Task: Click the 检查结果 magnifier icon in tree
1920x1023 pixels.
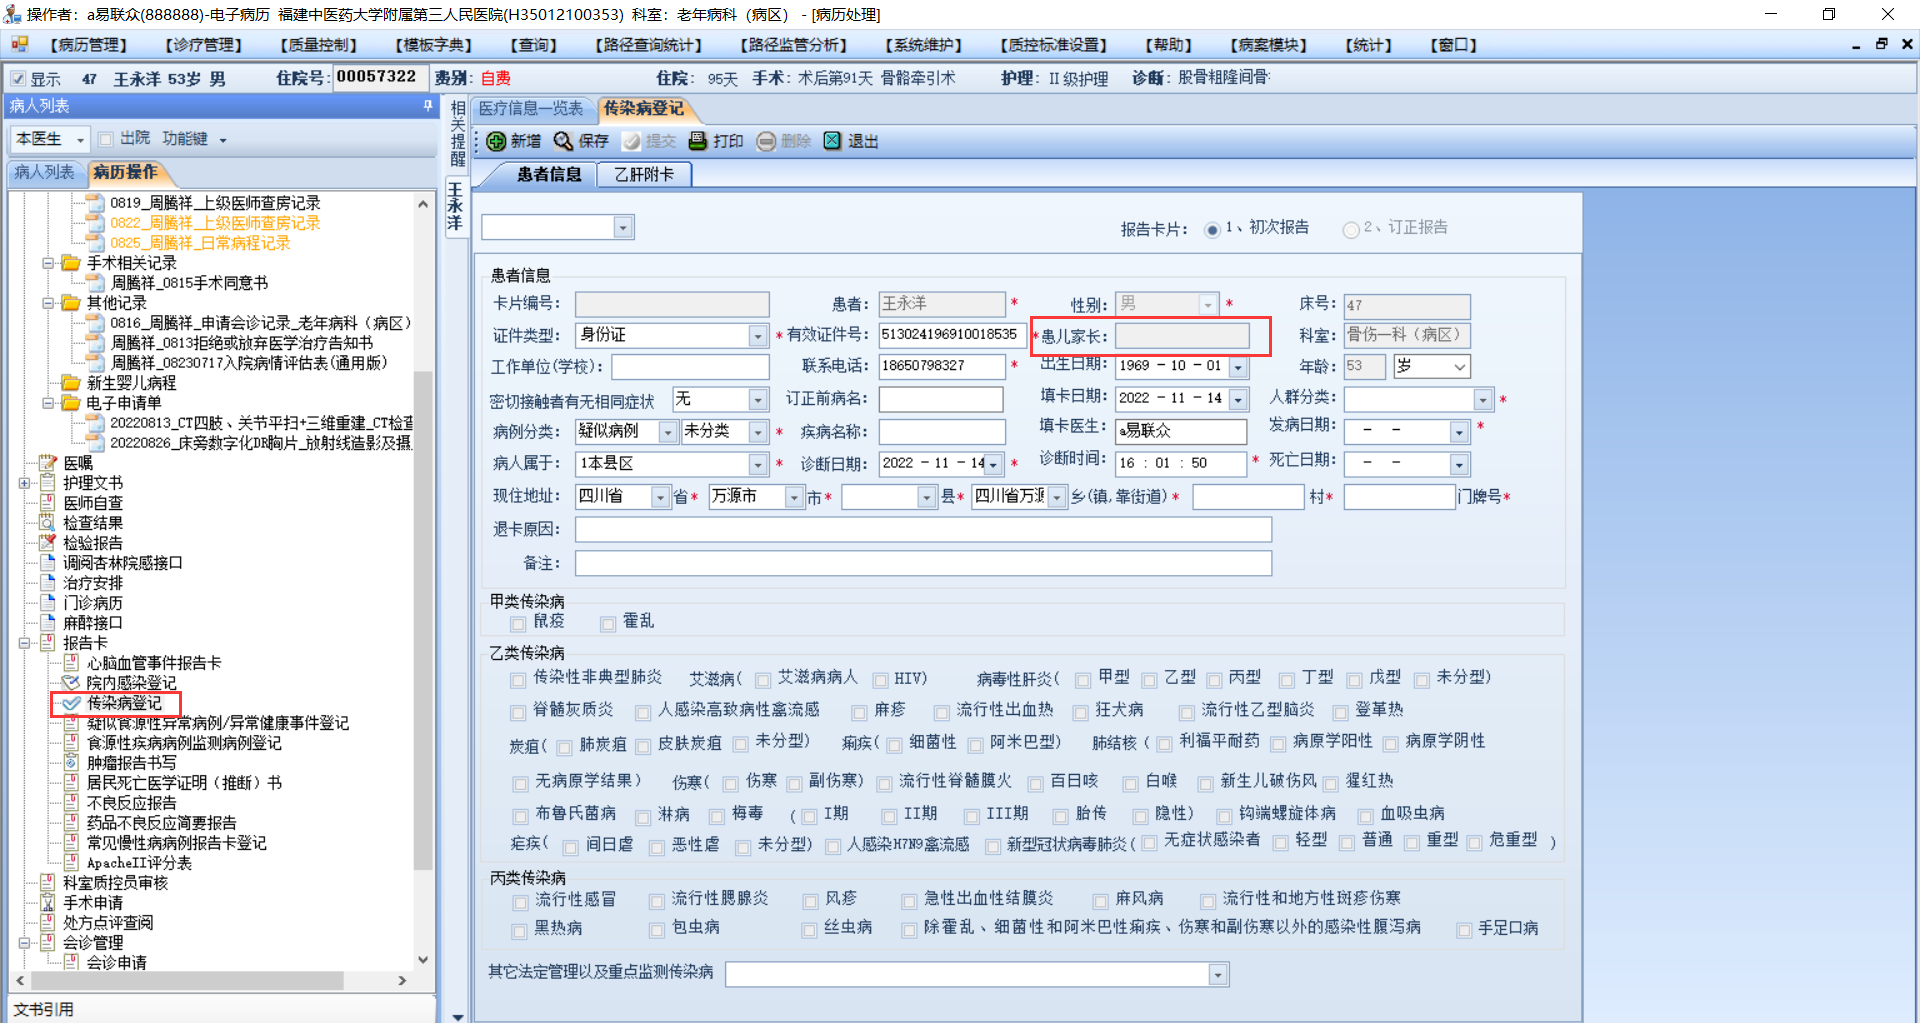Action: pos(48,523)
